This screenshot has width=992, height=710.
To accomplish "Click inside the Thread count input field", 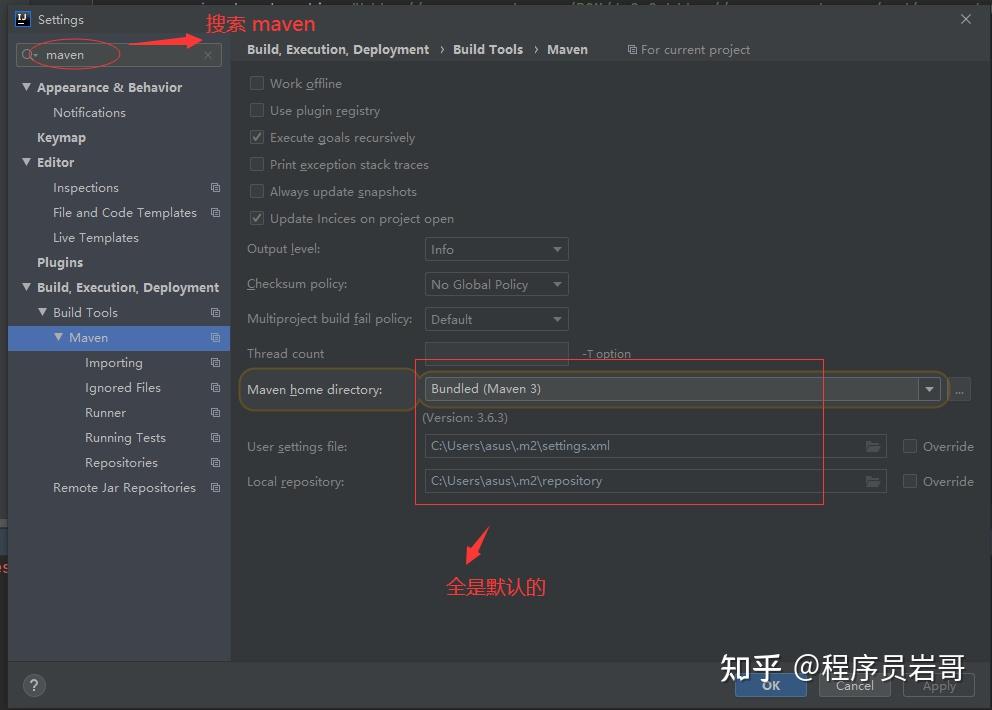I will (x=496, y=353).
